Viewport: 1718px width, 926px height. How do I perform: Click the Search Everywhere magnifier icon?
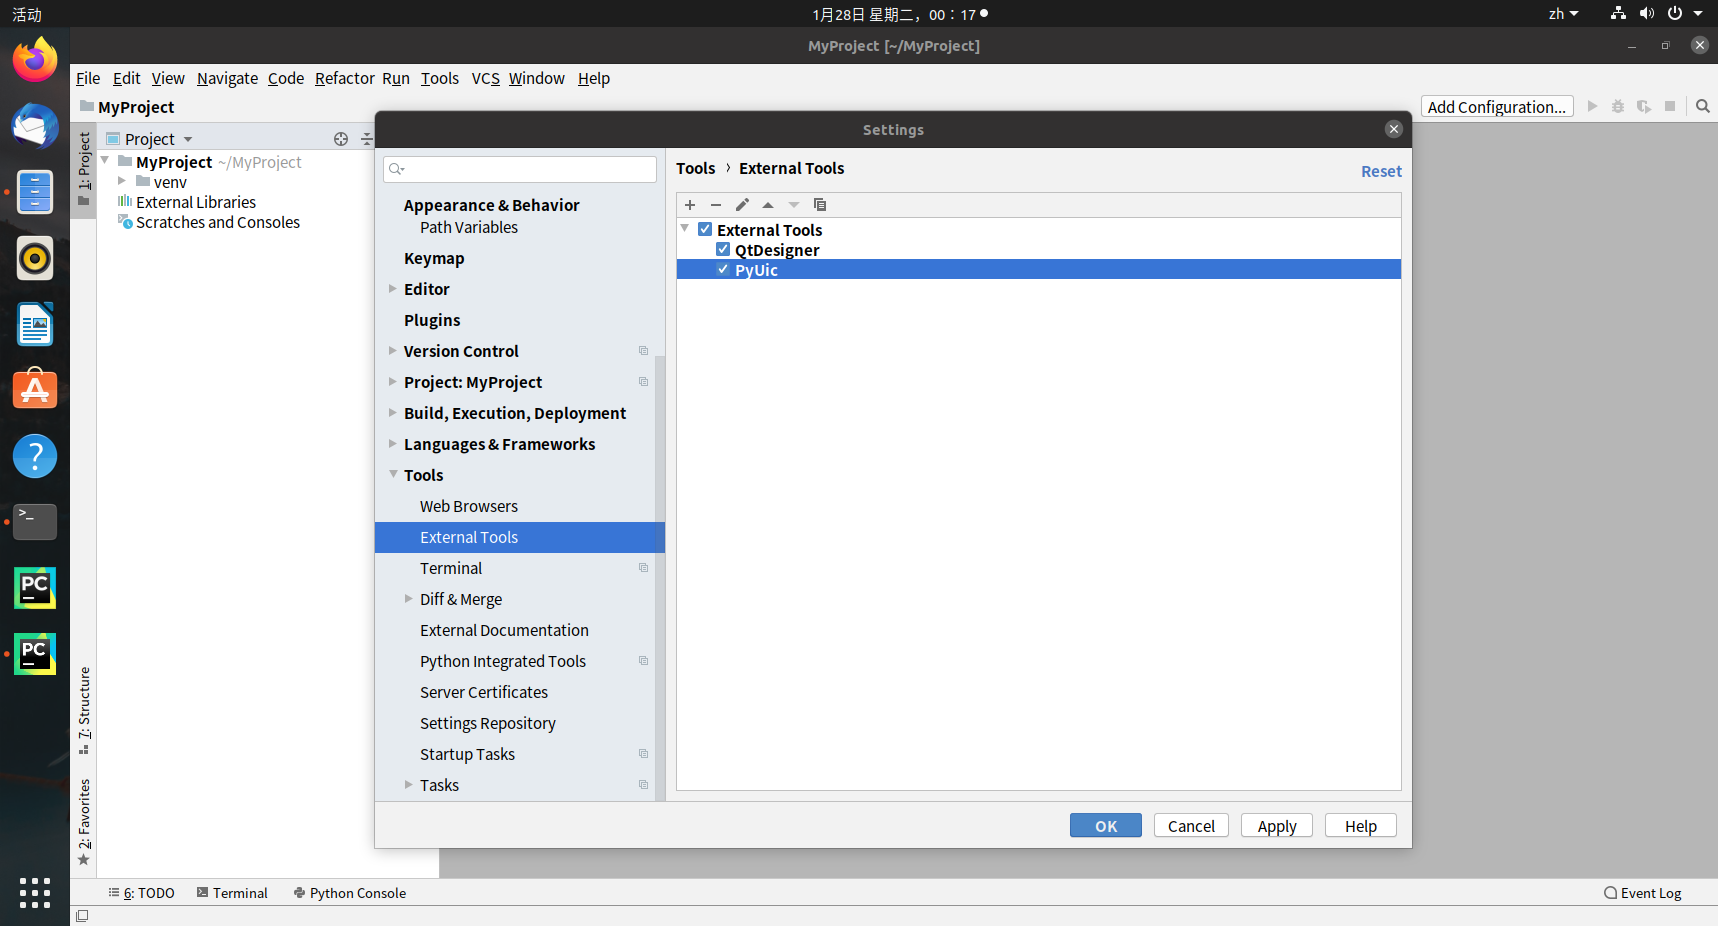point(1703,106)
